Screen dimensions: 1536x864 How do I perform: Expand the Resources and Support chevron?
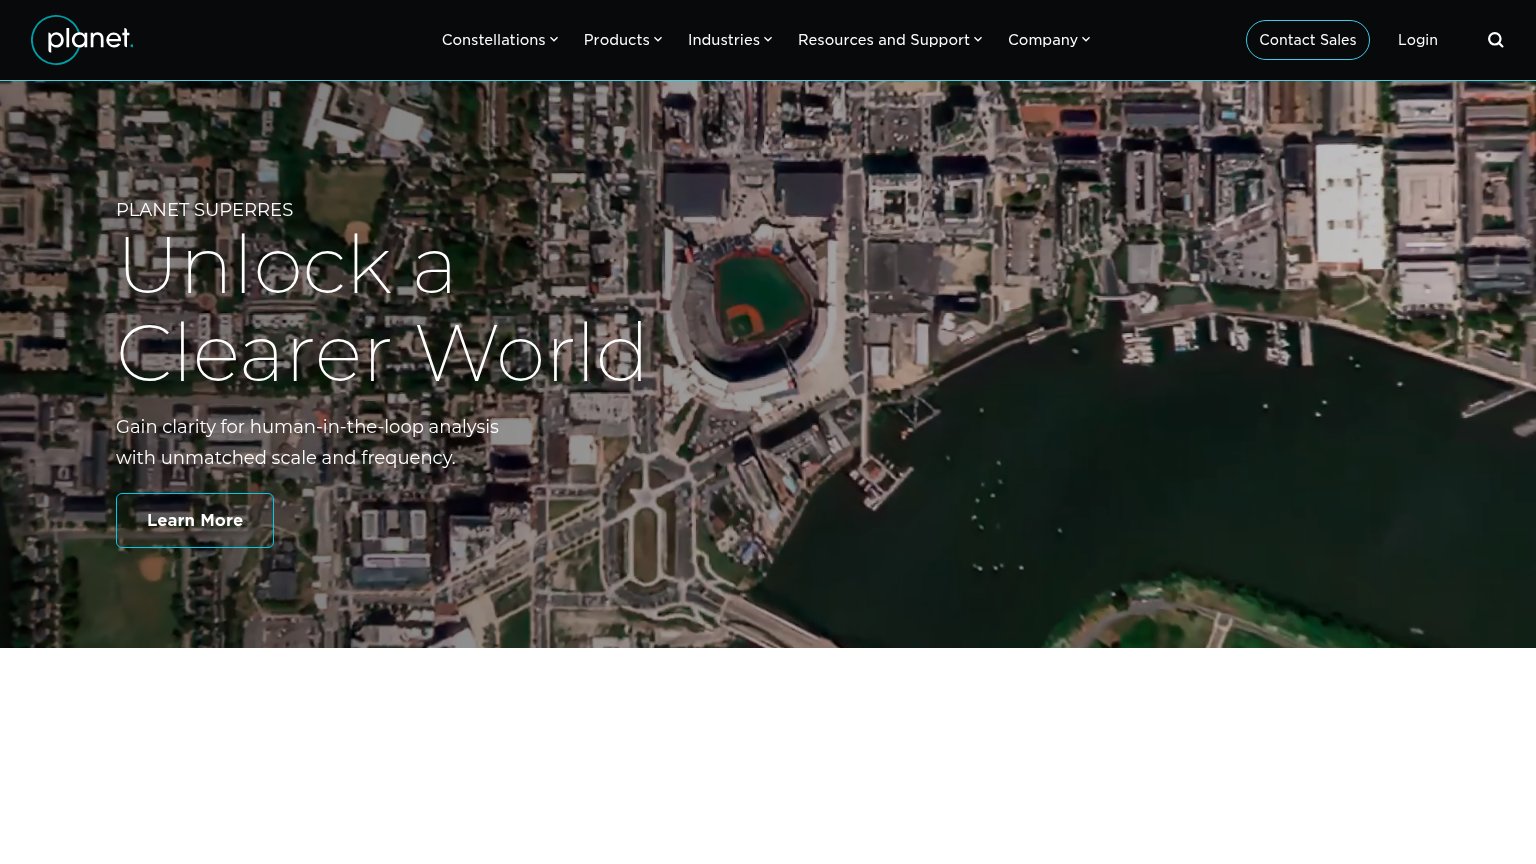click(x=978, y=40)
